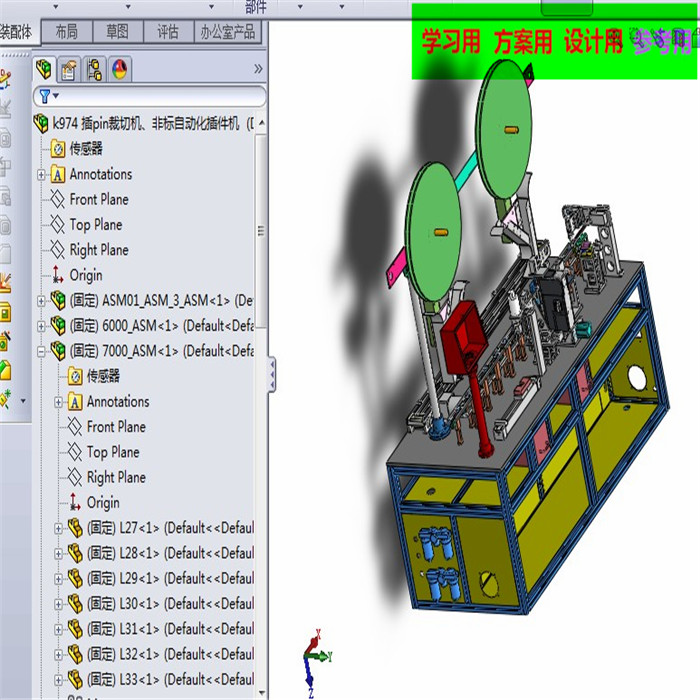
Task: Select the 6000_ASM<1> assembly icon
Action: (x=58, y=326)
